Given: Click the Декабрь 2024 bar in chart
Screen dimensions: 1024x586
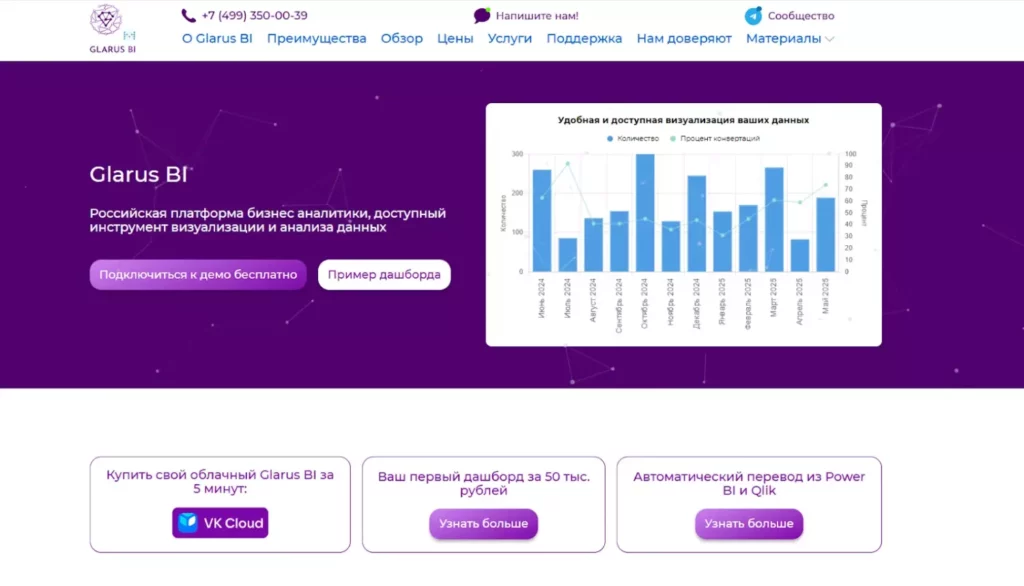Looking at the screenshot, I should click(697, 223).
